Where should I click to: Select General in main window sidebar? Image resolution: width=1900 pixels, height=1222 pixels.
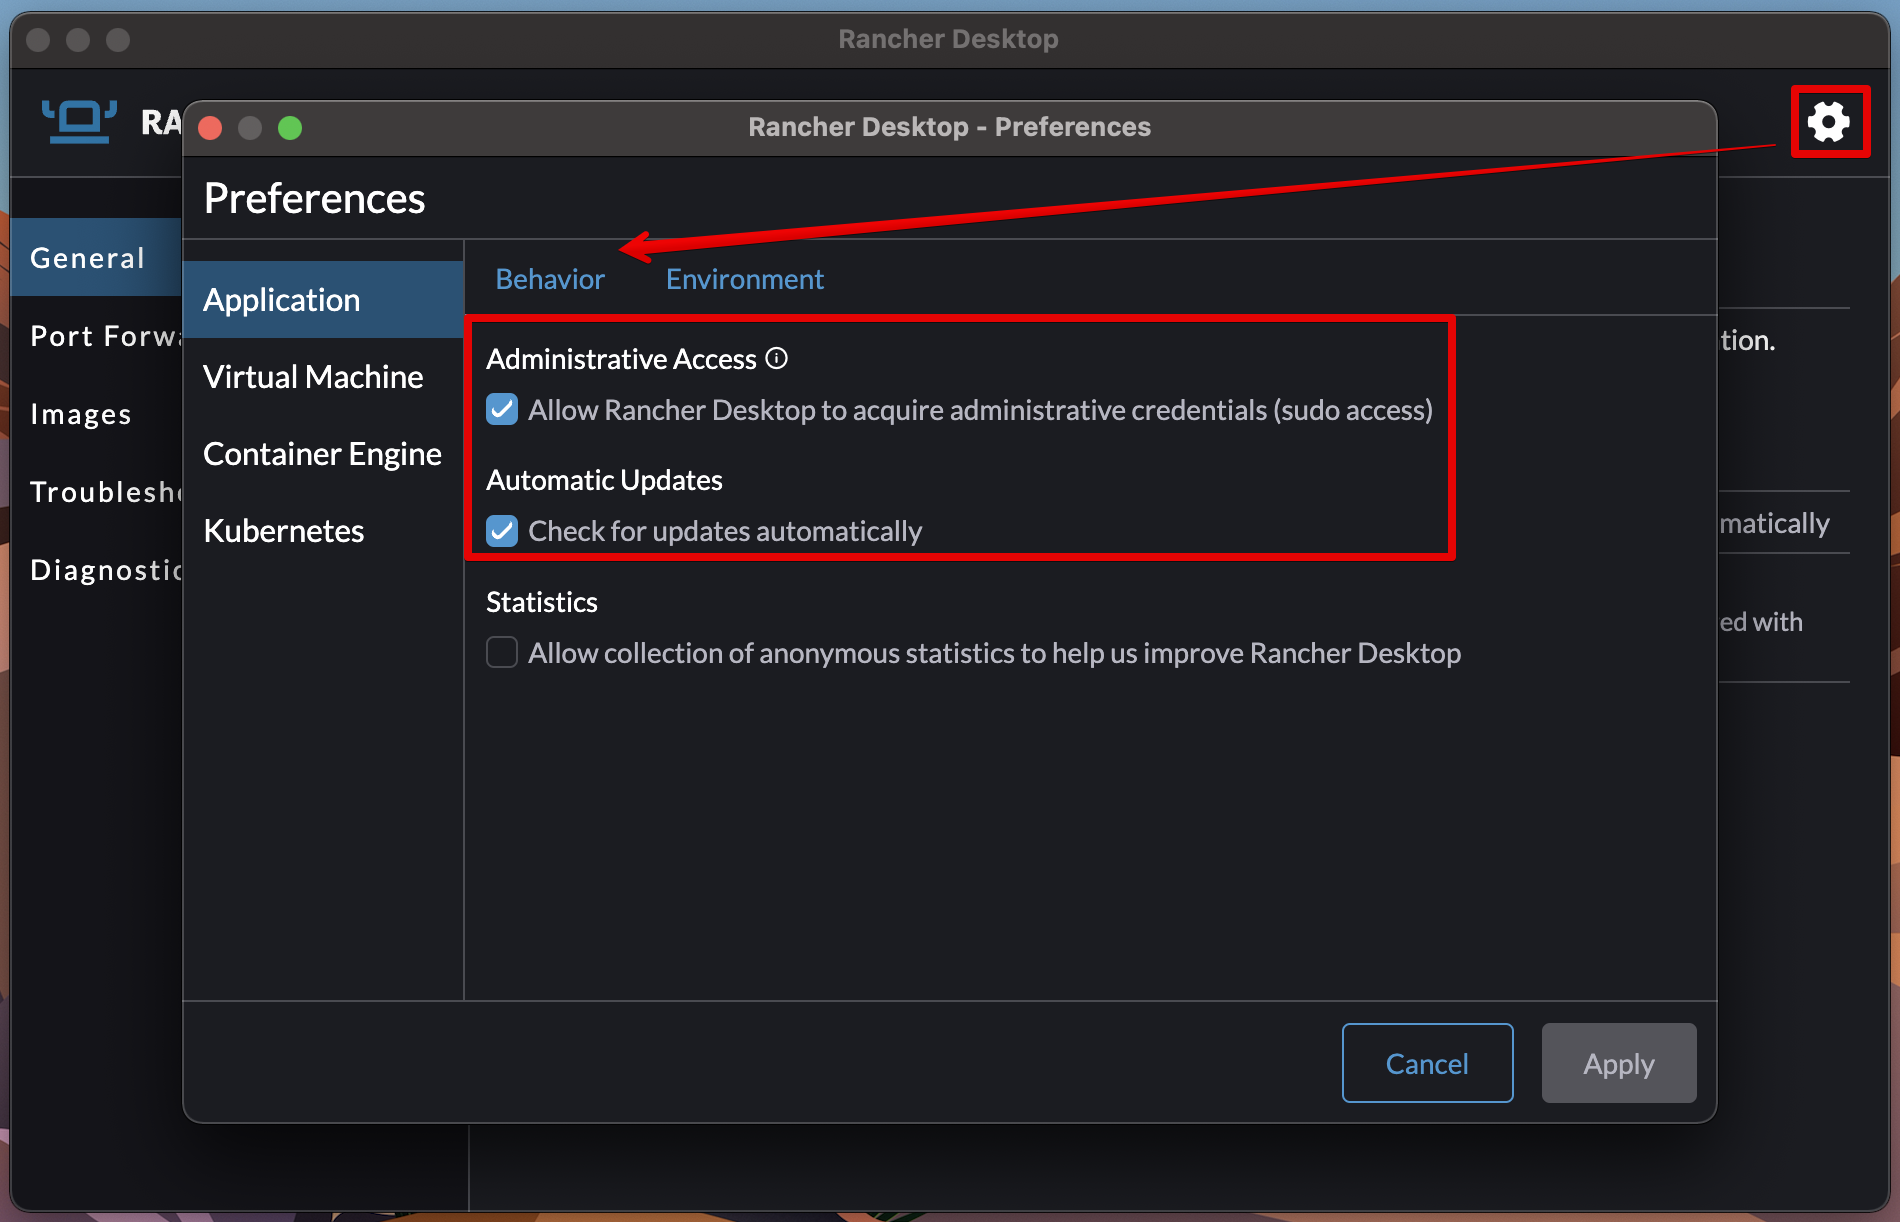(x=97, y=258)
